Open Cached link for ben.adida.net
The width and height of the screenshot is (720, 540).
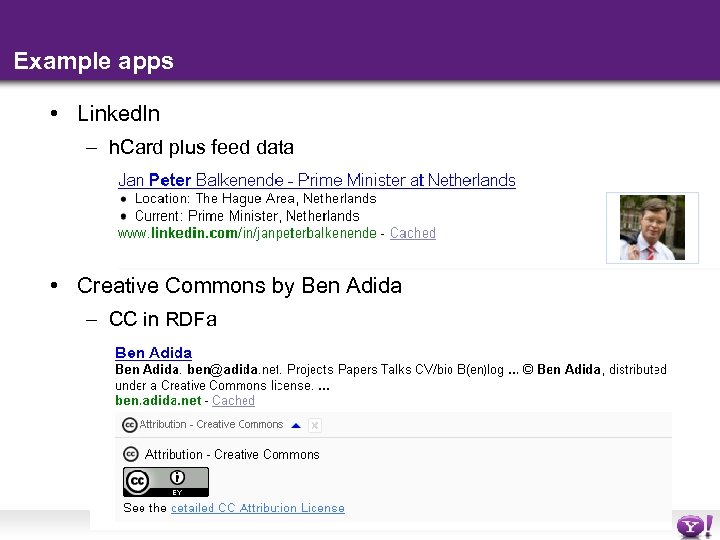pyautogui.click(x=233, y=400)
